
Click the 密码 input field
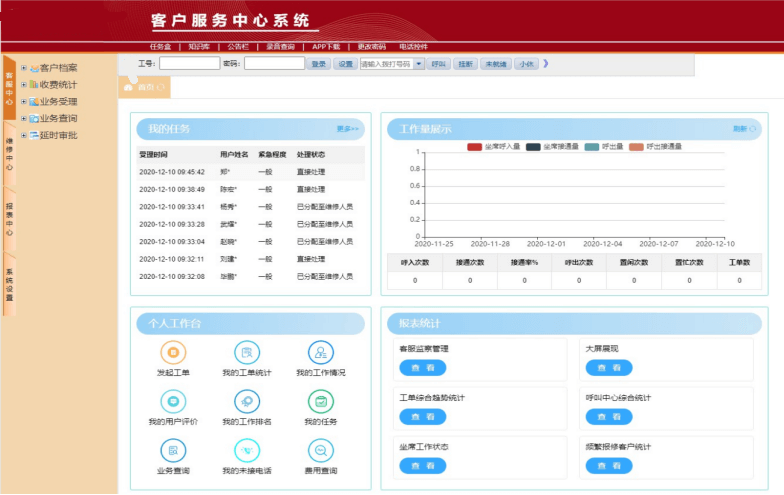[x=274, y=64]
